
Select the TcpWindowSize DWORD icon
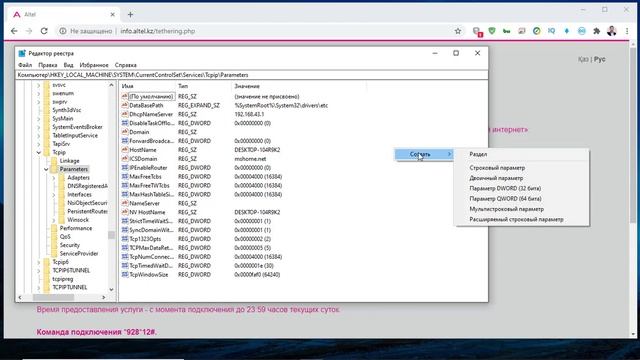[125, 275]
